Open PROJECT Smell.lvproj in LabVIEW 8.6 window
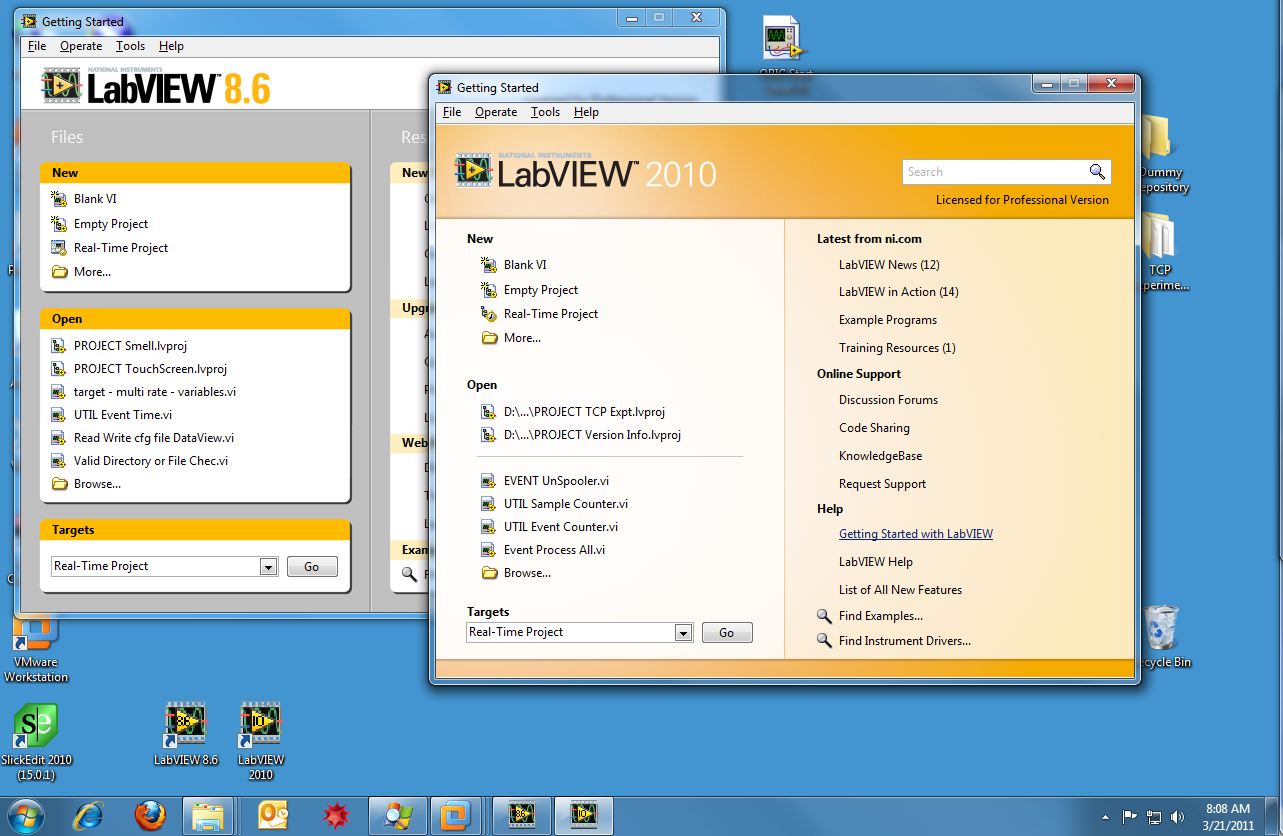This screenshot has height=836, width=1283. point(130,346)
